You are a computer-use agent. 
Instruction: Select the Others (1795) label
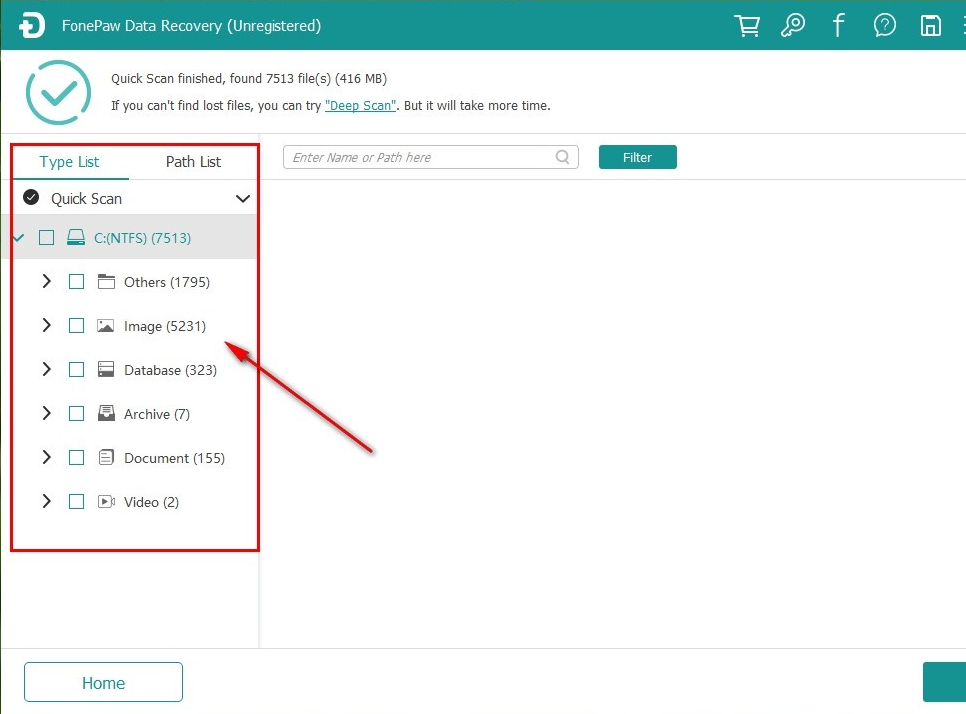[167, 282]
